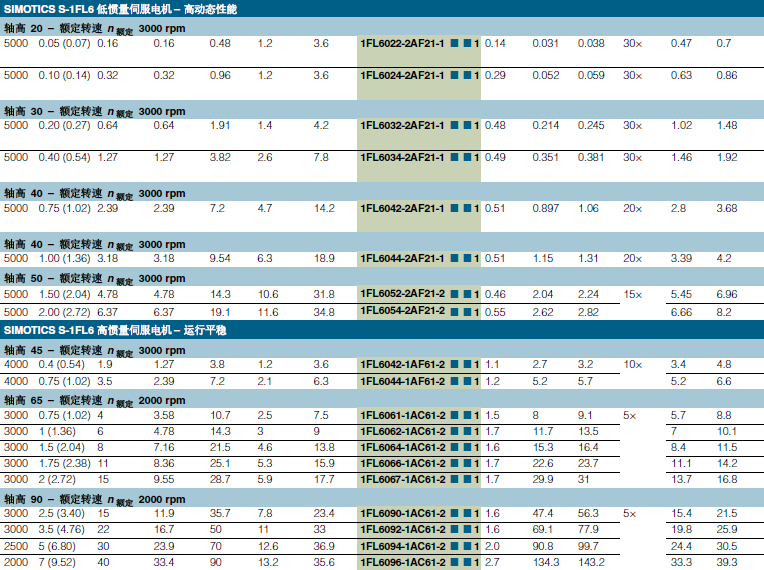This screenshot has height=570, width=764.
Task: Click the power value 0.4 (0.54)
Action: [61, 364]
